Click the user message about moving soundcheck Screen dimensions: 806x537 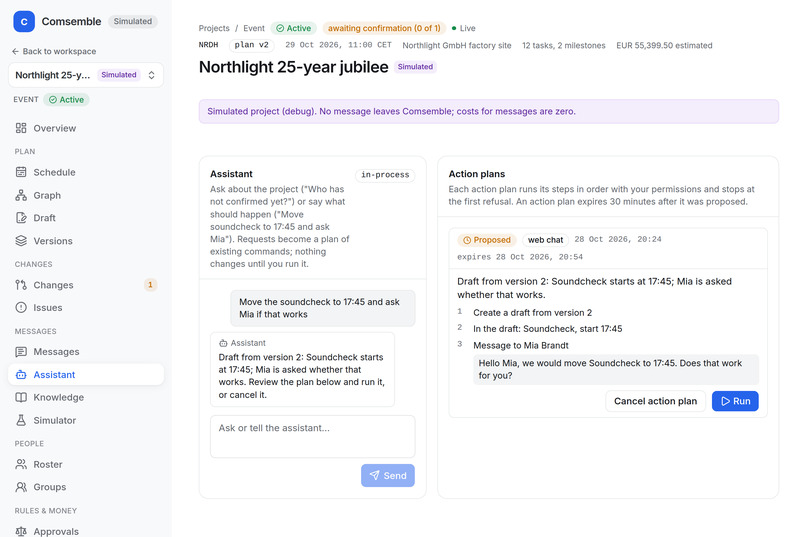[x=323, y=308]
